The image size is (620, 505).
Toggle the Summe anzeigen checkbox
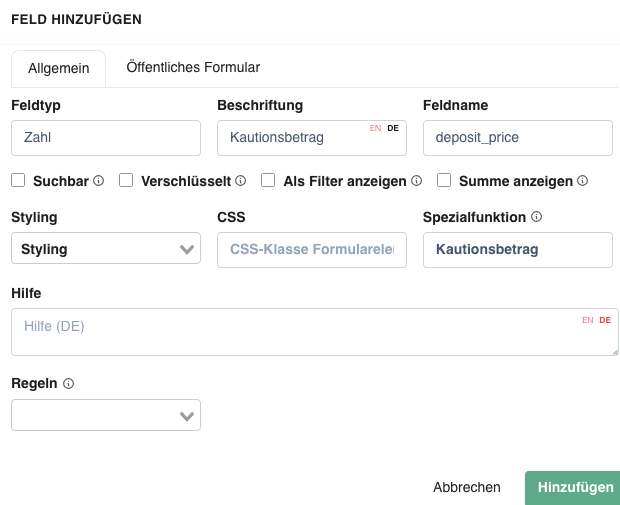[x=444, y=180]
